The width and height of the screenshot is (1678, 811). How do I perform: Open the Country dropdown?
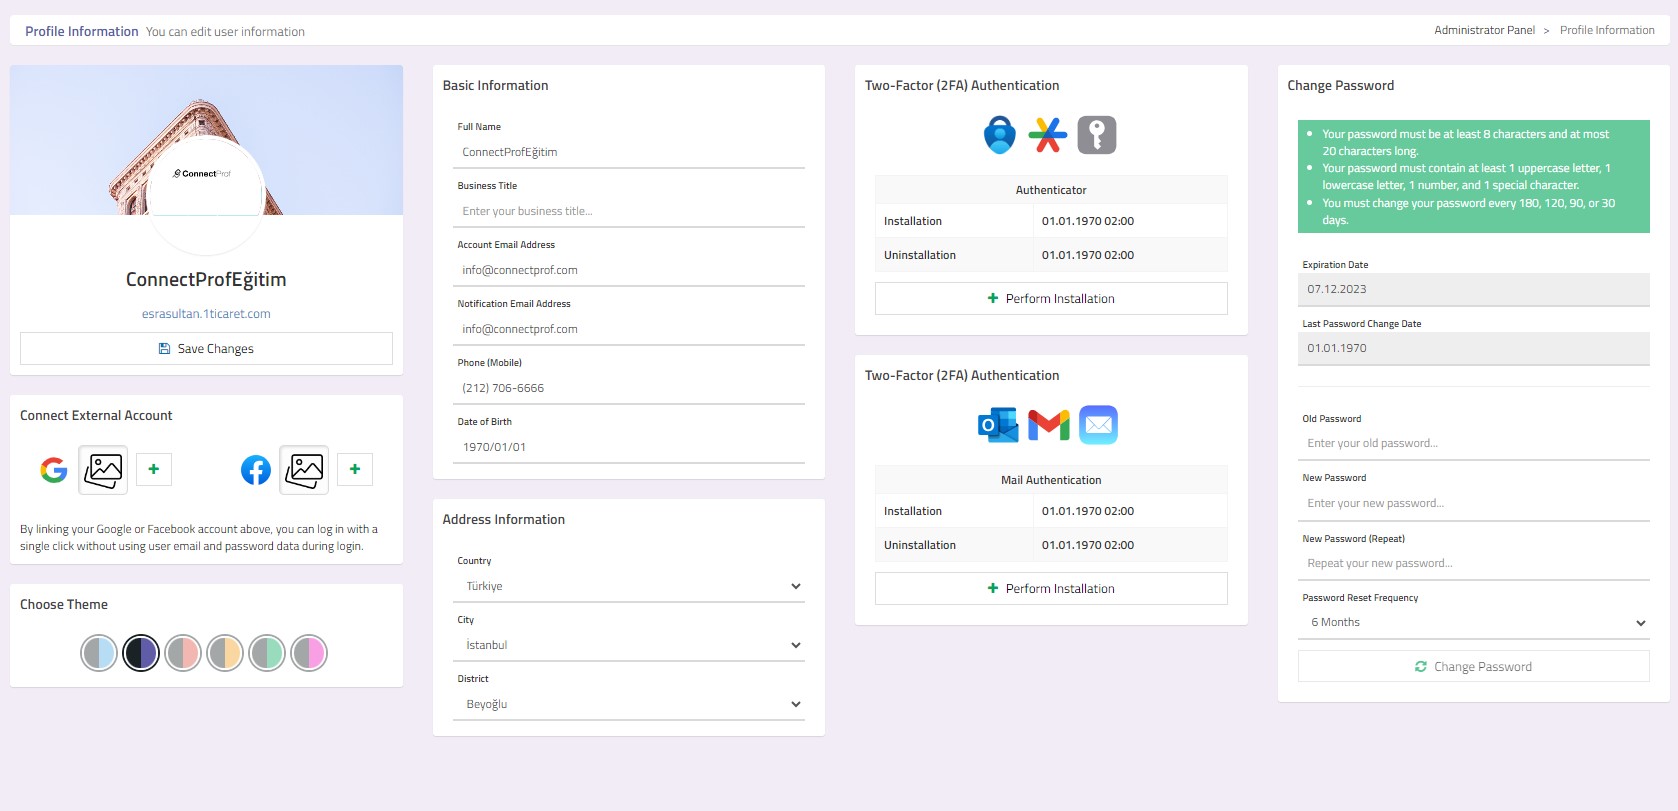point(629,587)
